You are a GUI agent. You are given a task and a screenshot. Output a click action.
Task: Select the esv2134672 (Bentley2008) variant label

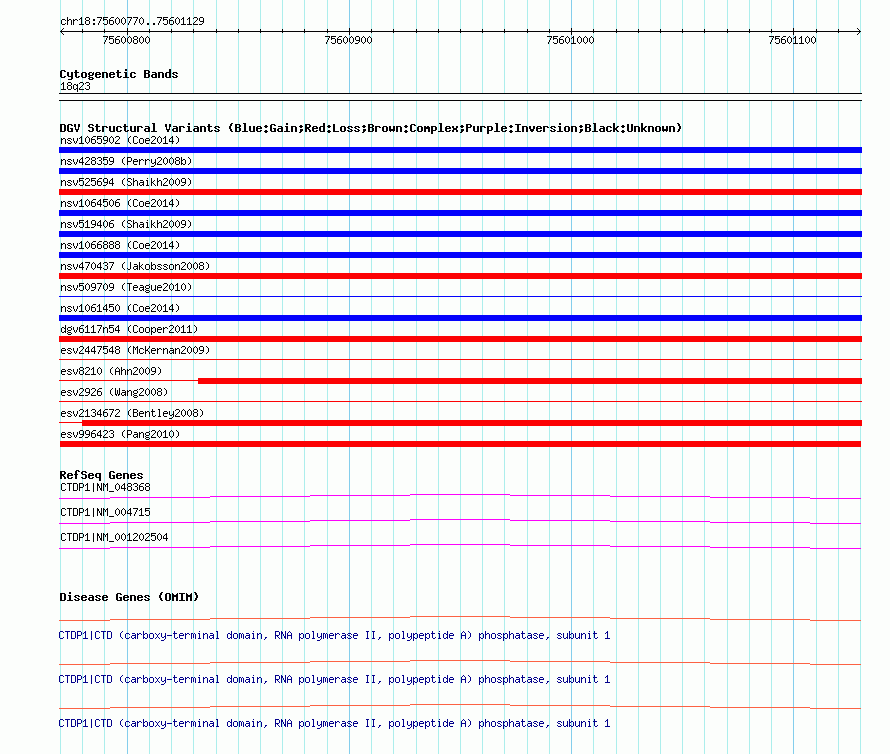(x=132, y=413)
